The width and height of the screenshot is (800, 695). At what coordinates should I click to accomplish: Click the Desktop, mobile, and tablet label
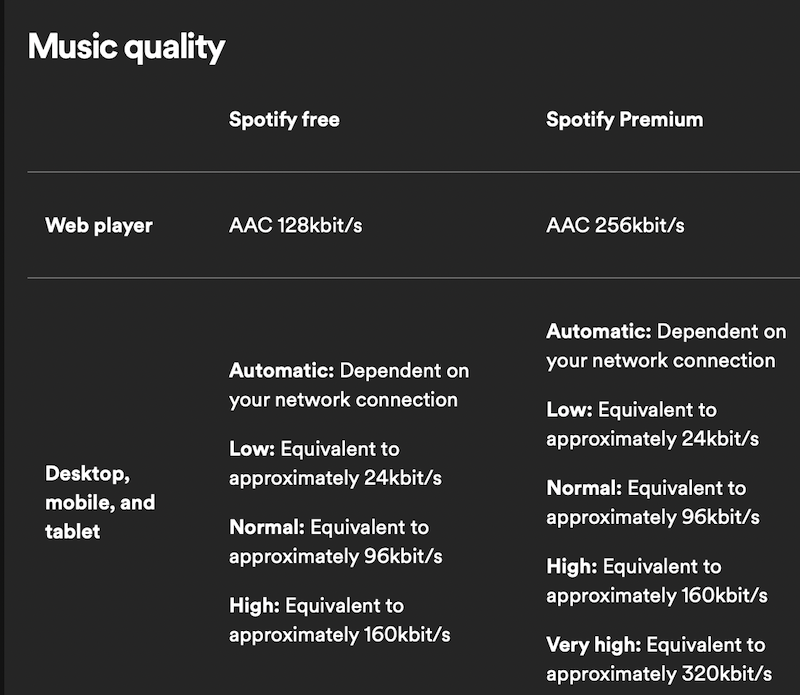[100, 502]
